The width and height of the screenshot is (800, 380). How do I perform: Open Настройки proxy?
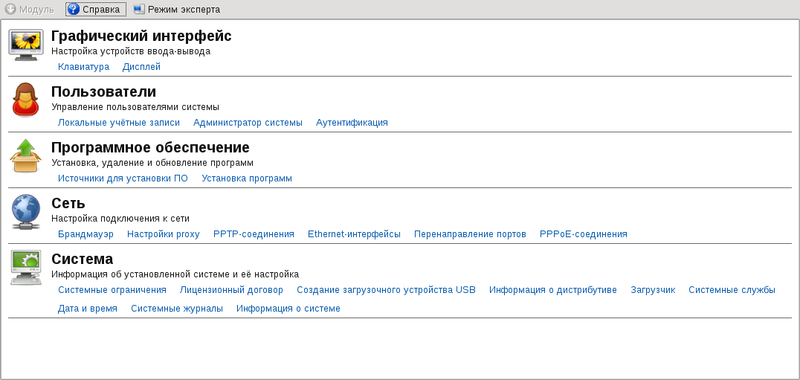point(163,234)
